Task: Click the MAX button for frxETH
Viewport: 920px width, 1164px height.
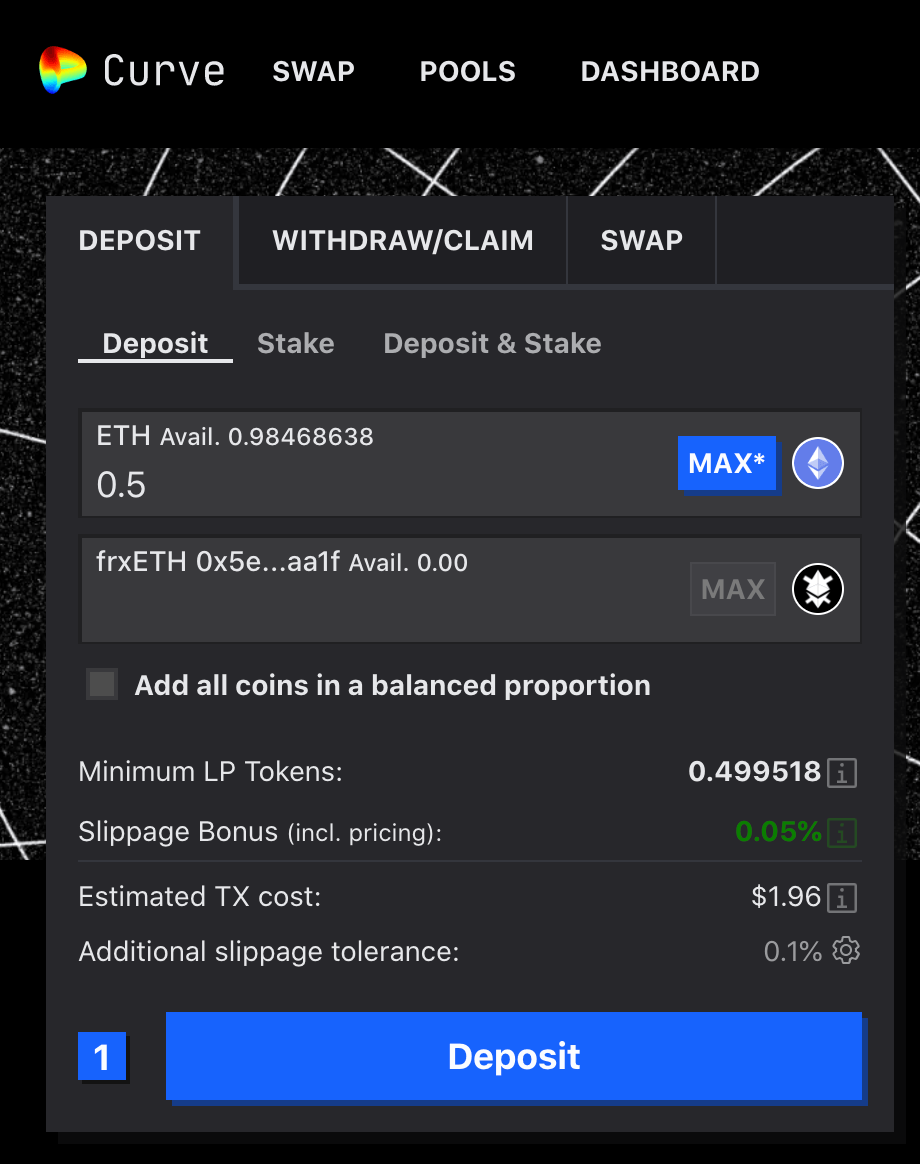Action: coord(733,589)
